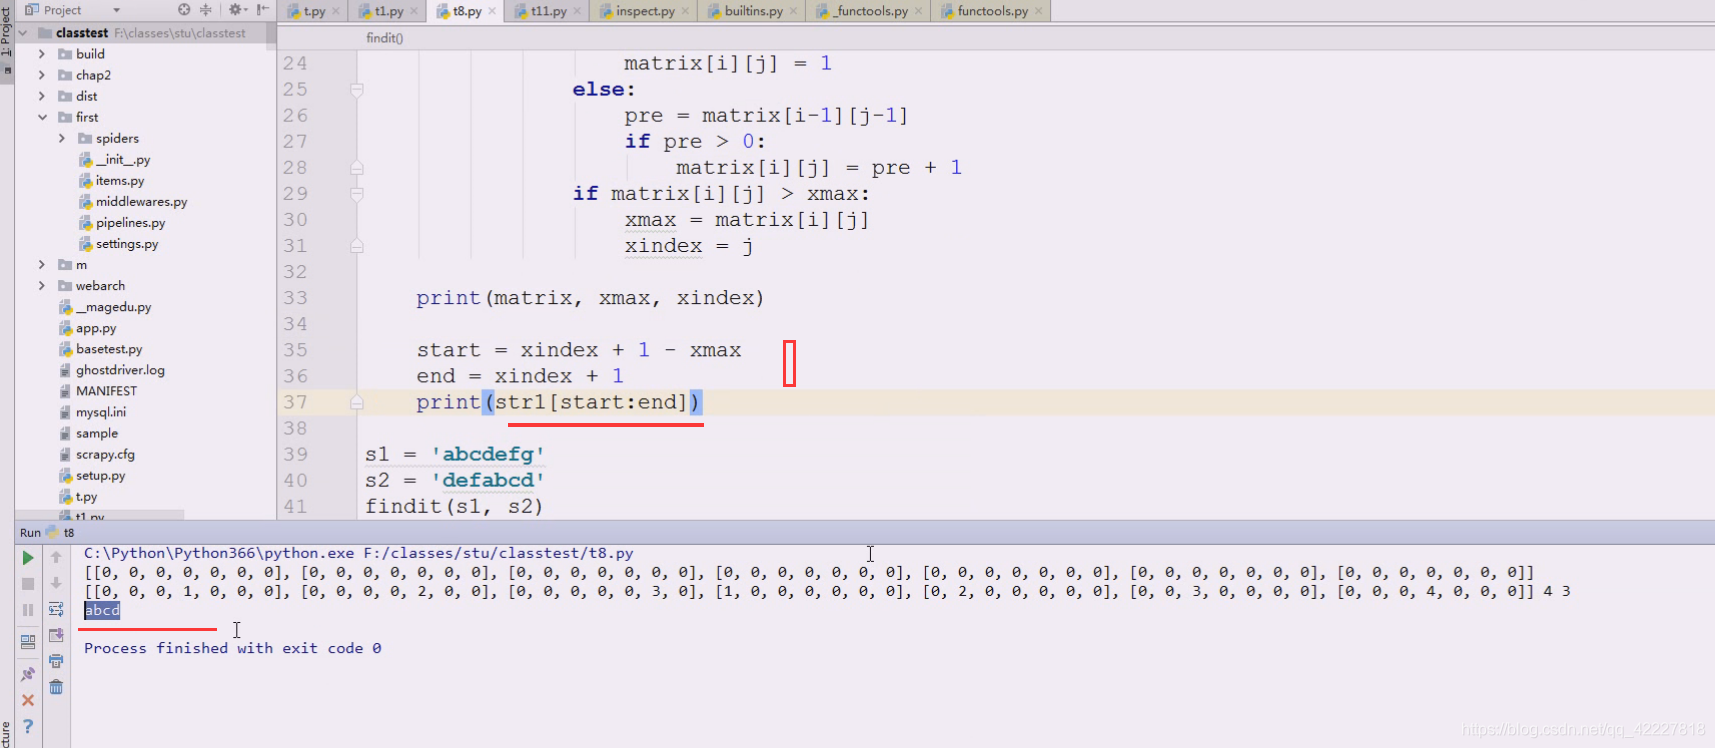Close the t1.py tab
This screenshot has height=748, width=1715.
[414, 11]
